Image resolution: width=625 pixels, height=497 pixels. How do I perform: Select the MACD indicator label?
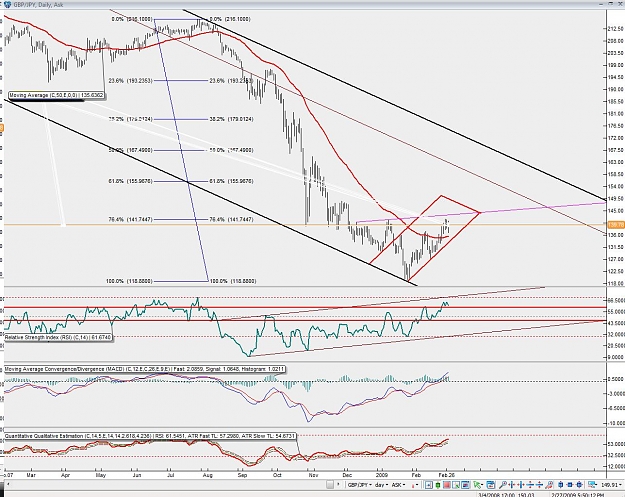click(x=145, y=369)
